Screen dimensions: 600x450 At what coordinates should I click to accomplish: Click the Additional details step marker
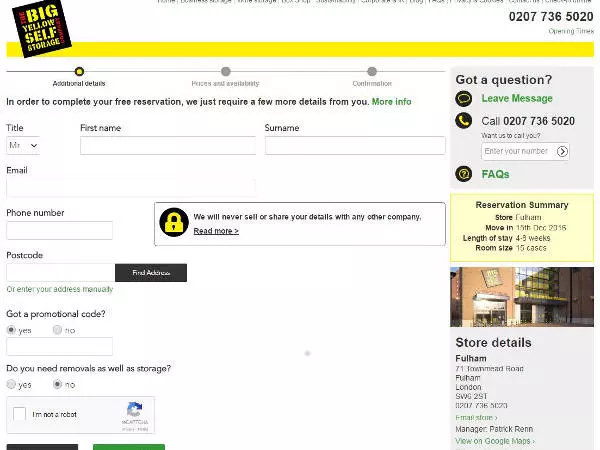[79, 71]
